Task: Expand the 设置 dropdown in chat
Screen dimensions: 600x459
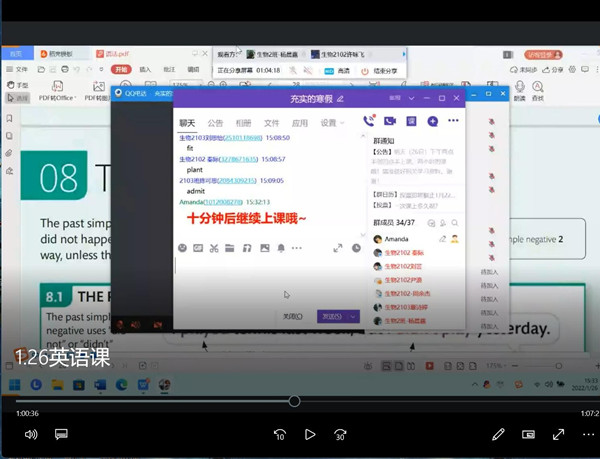Action: point(331,123)
